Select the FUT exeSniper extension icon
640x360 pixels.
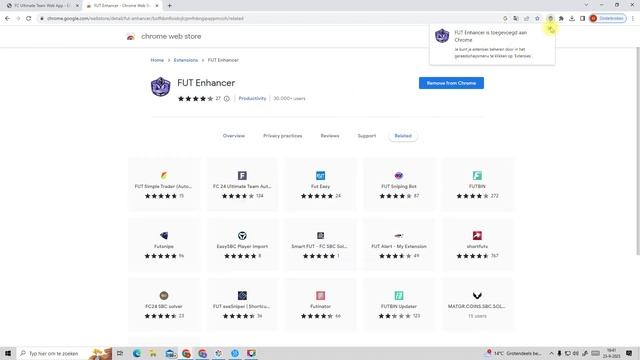point(242,296)
